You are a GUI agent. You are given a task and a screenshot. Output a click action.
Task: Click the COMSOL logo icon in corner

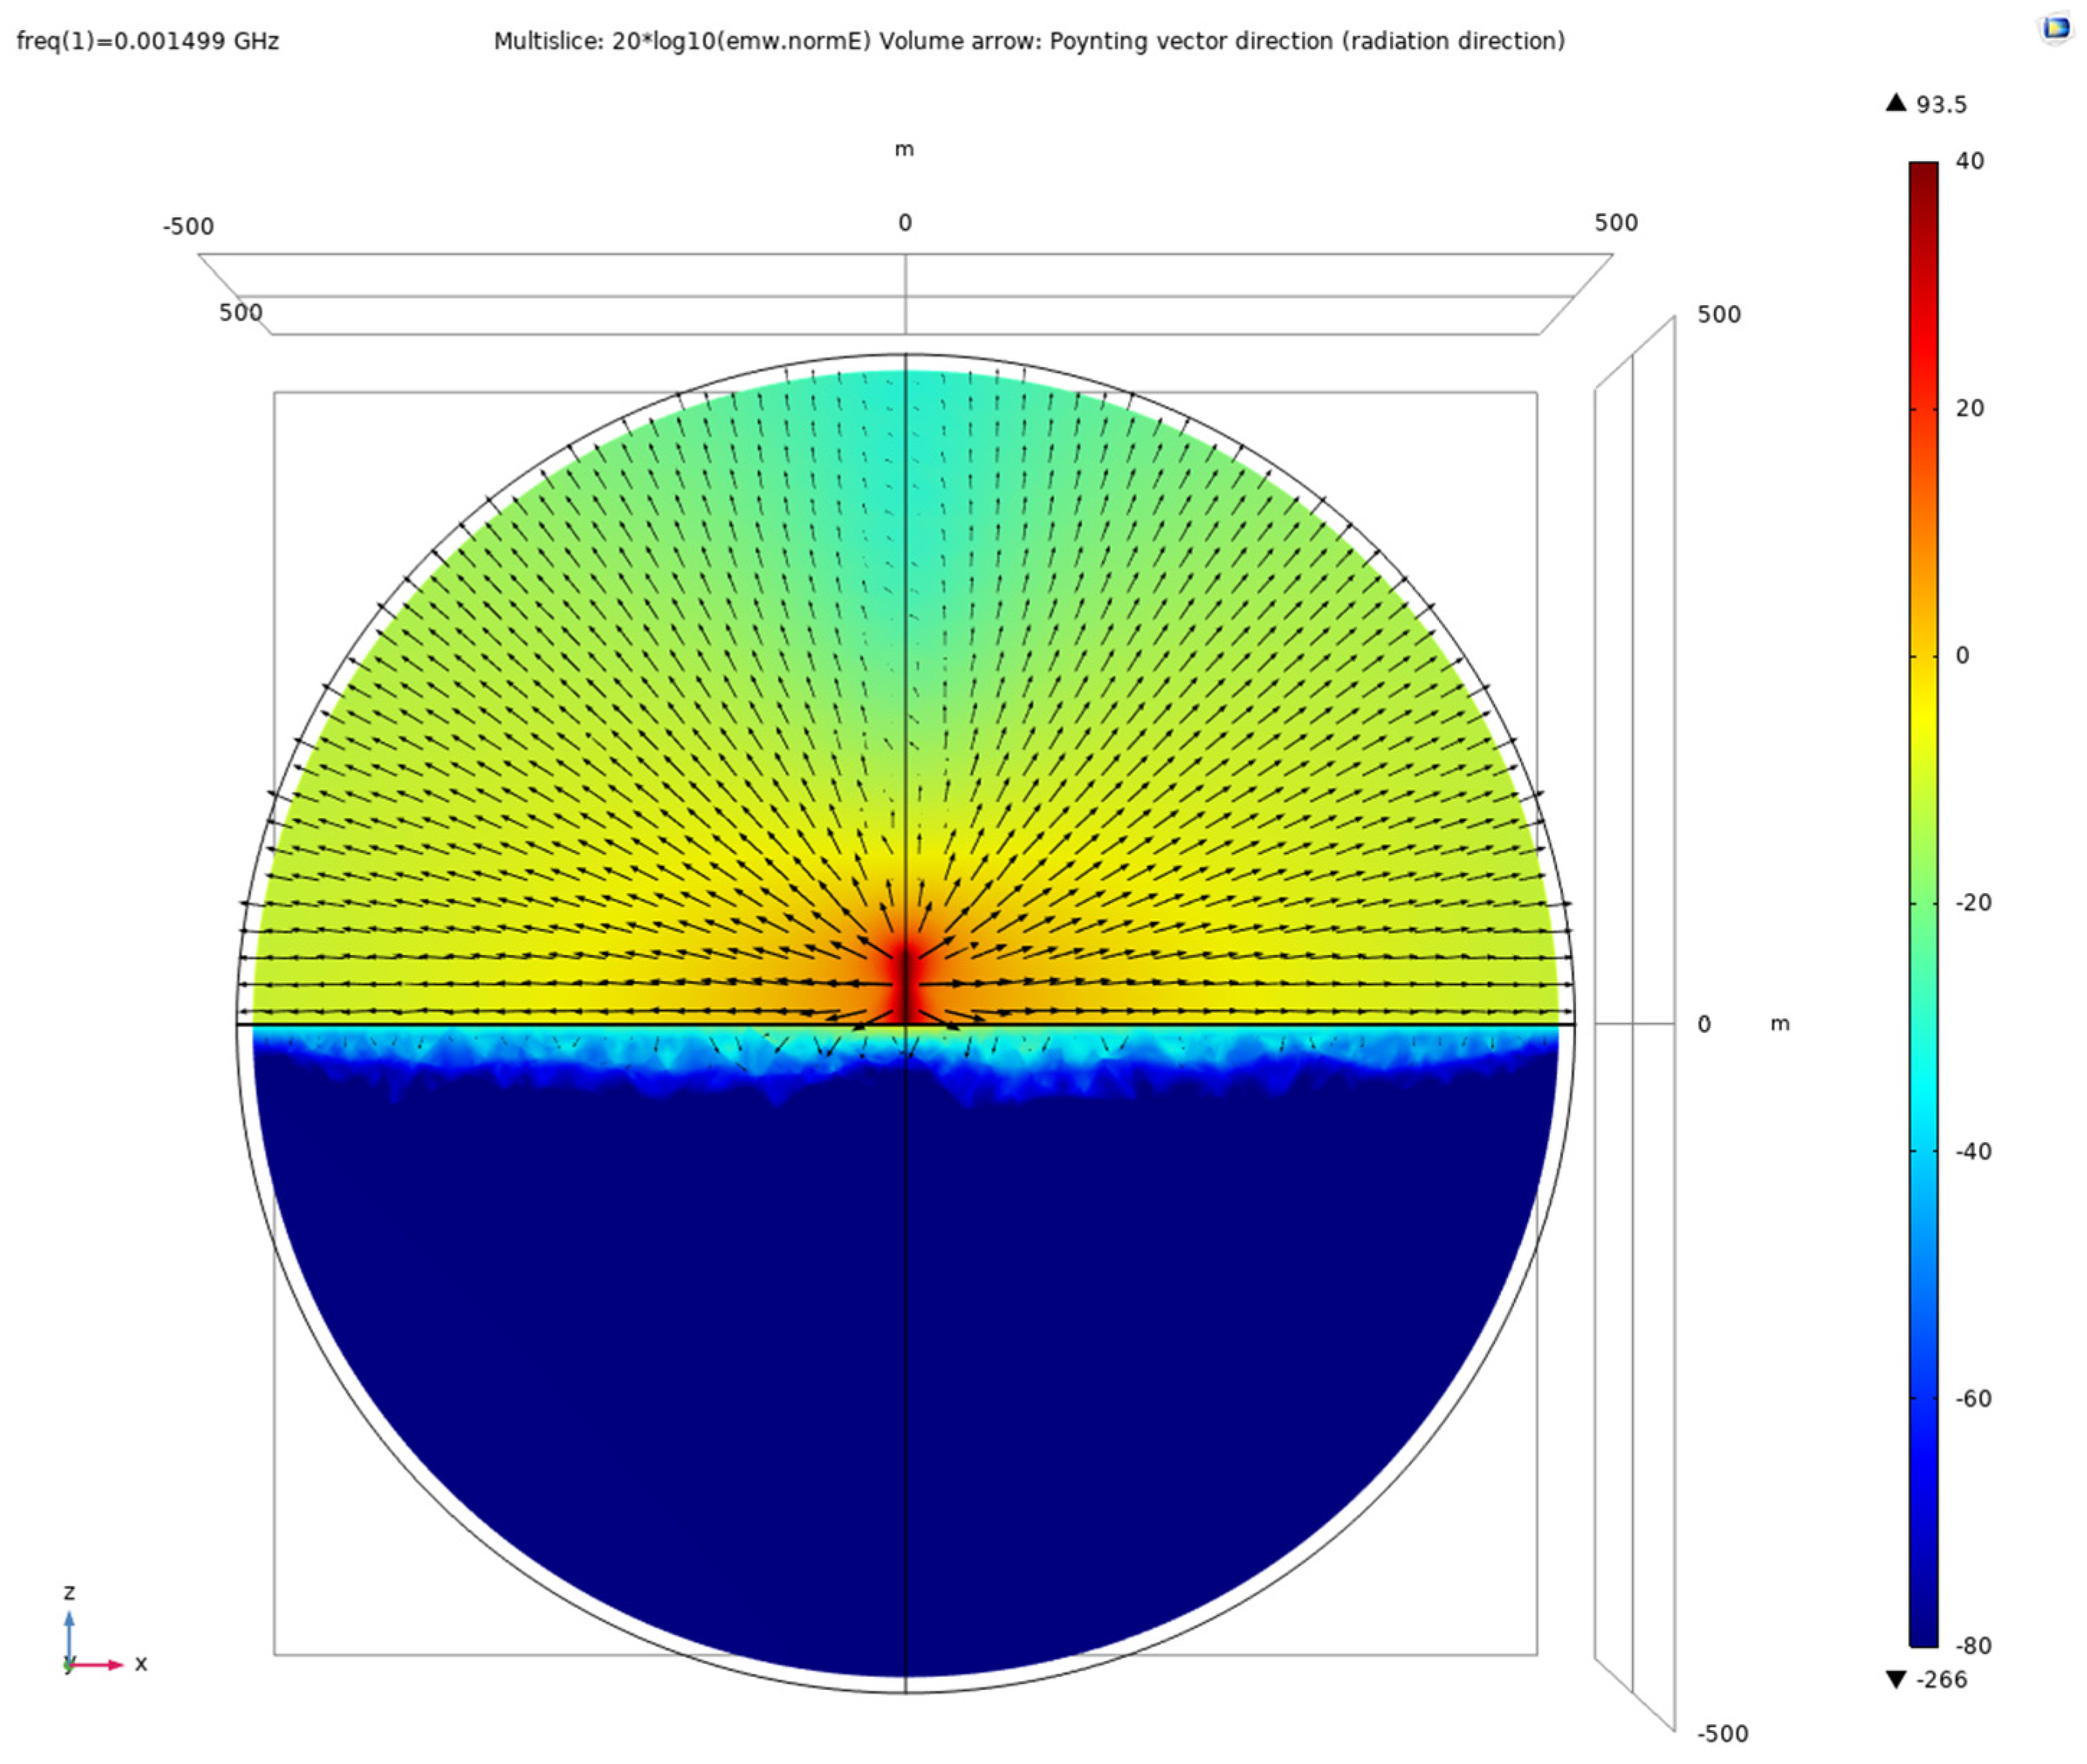click(2055, 28)
